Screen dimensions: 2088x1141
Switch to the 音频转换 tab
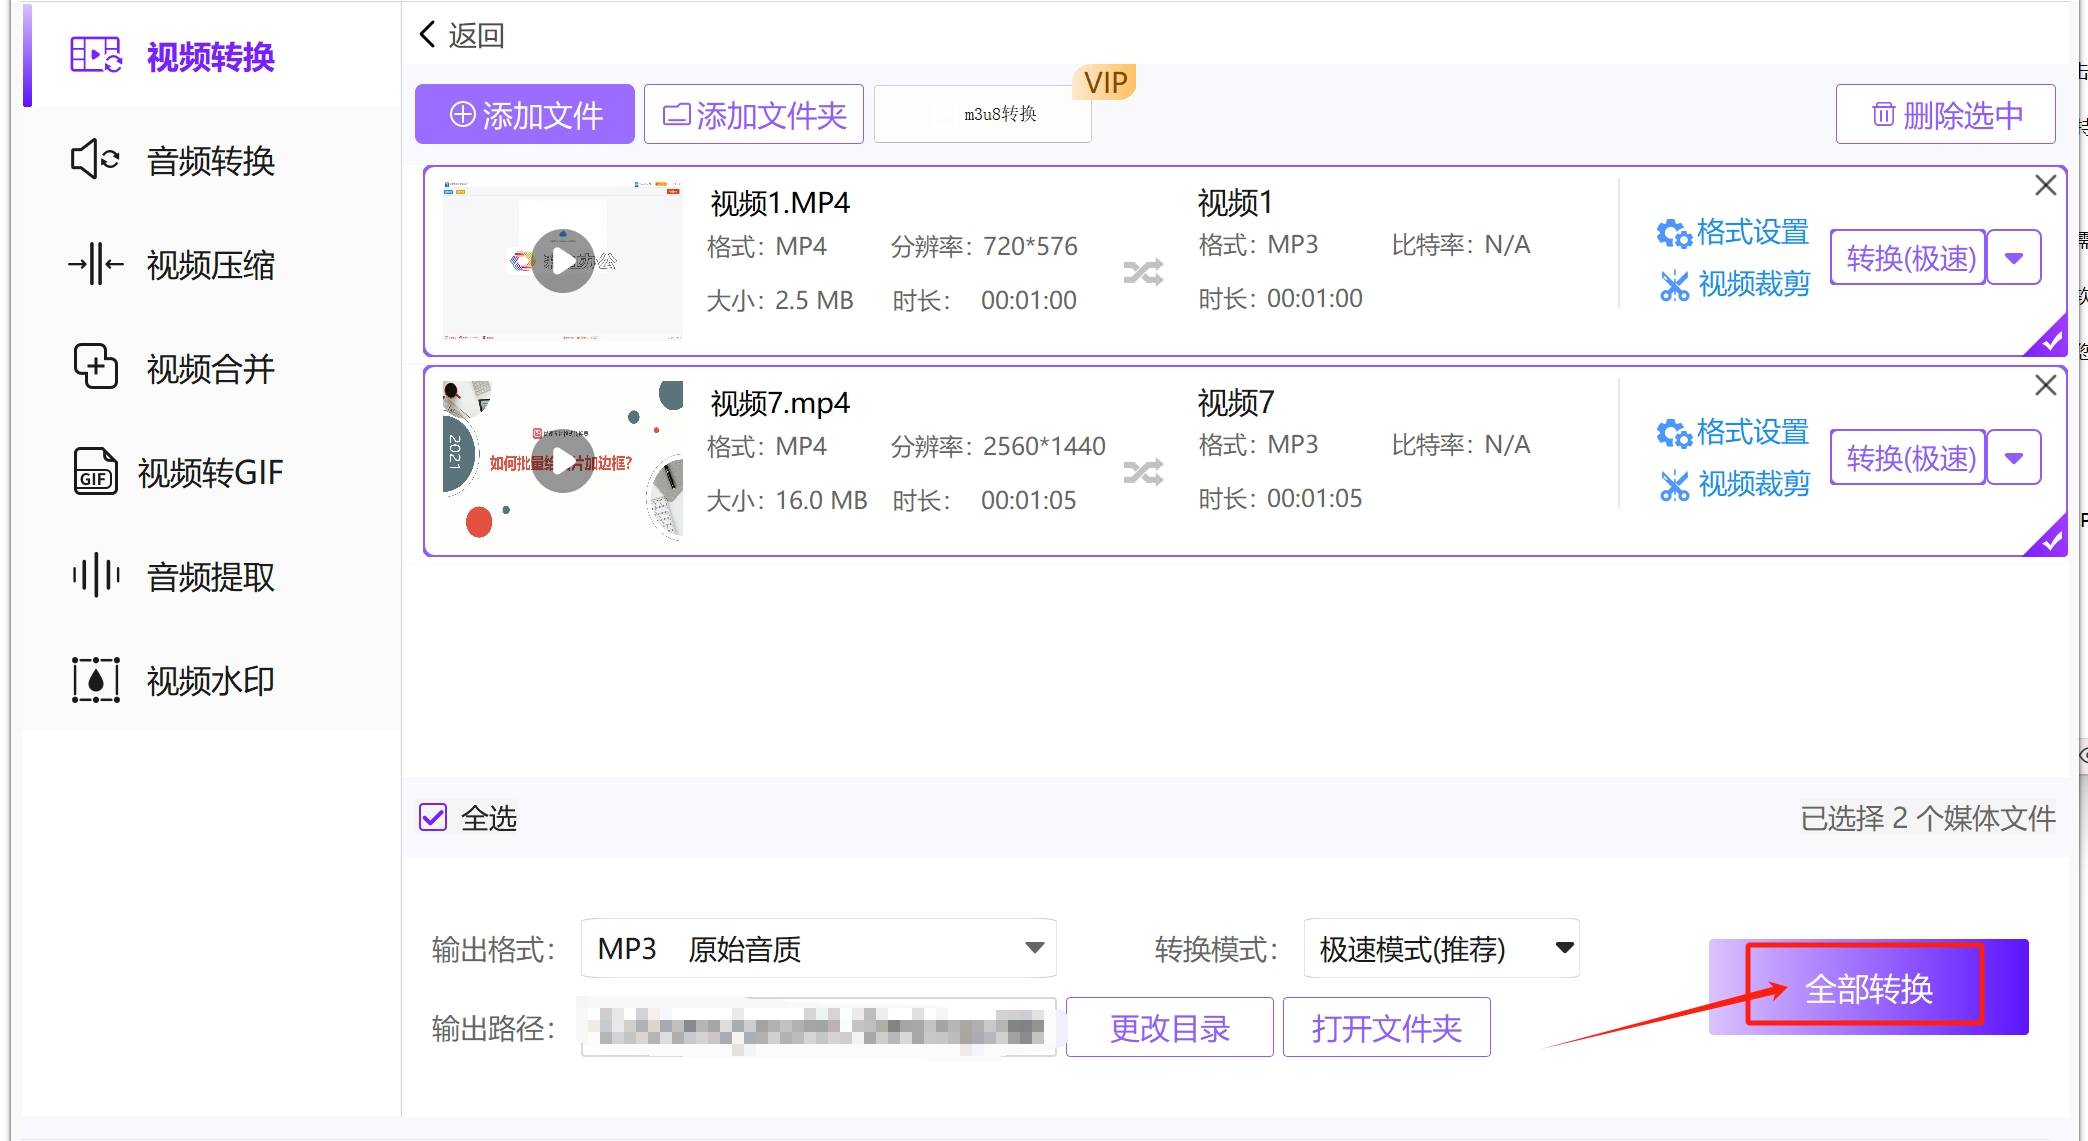(208, 161)
